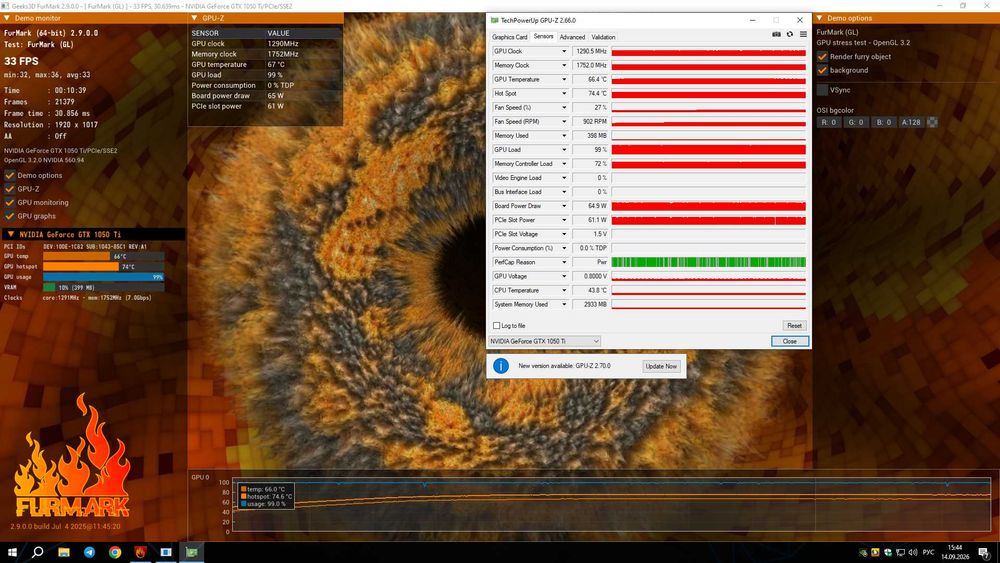Click the System Memory Used value 2933 MB
The width and height of the screenshot is (1000, 563).
pyautogui.click(x=591, y=304)
